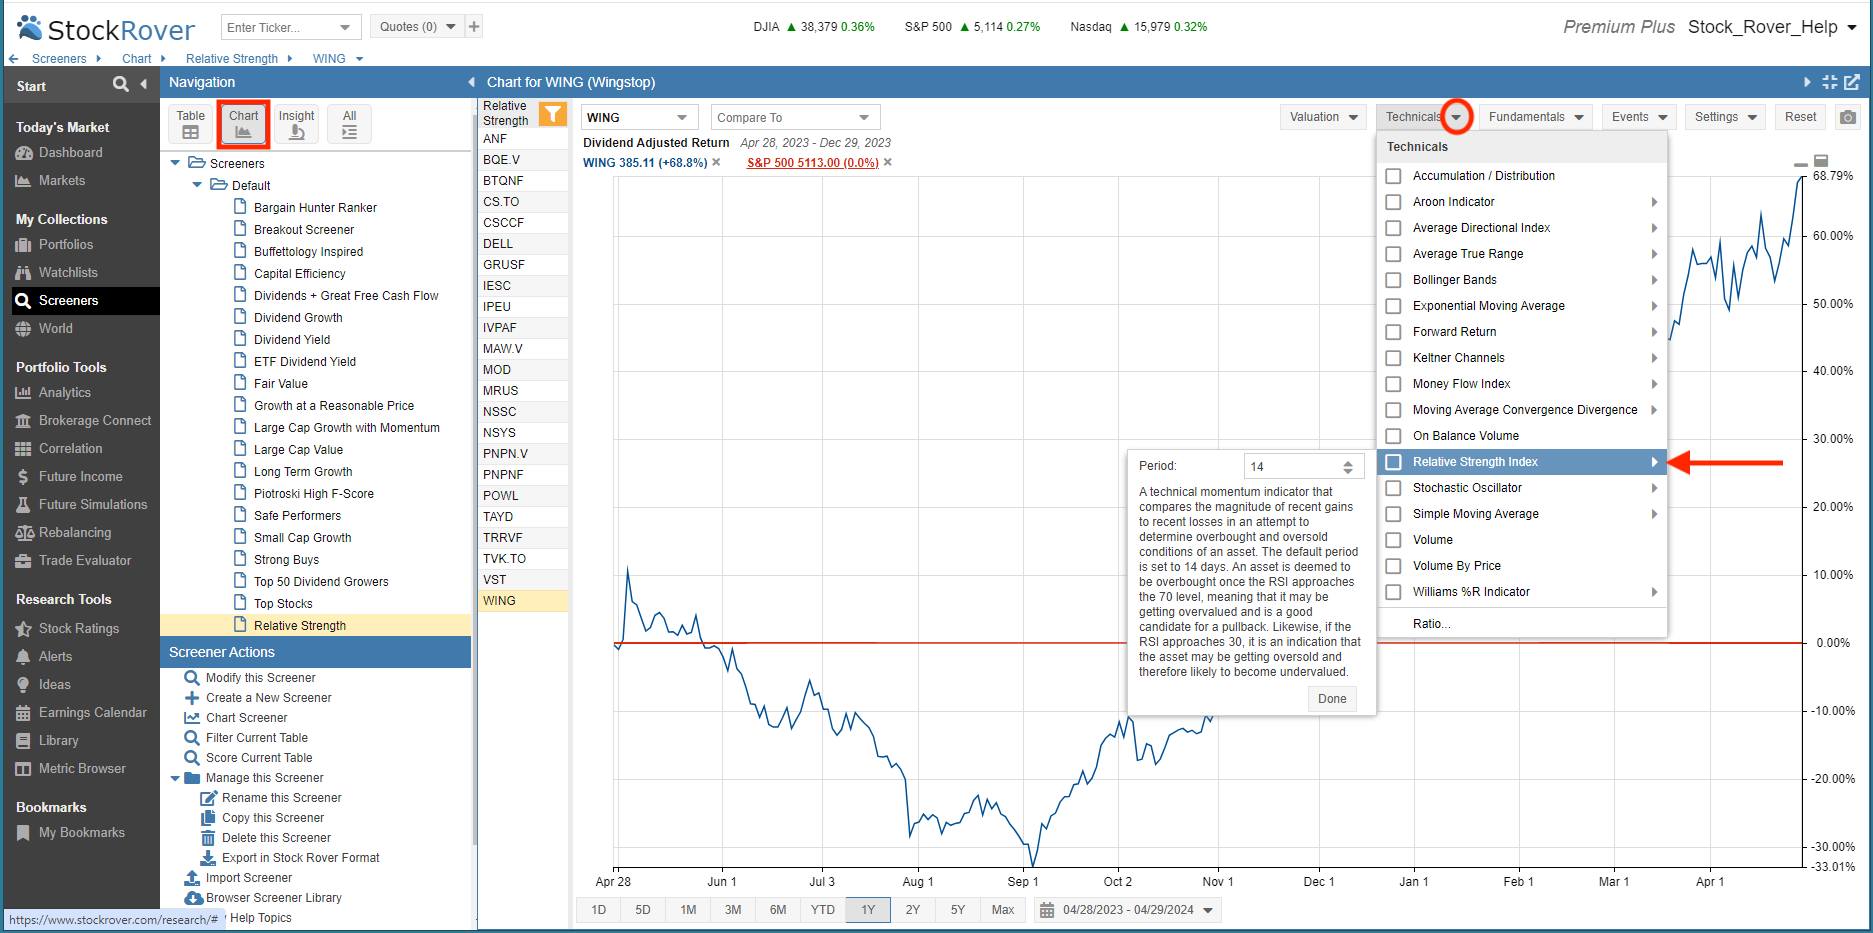
Task: Enable Williams %R Indicator checkbox
Action: pyautogui.click(x=1393, y=592)
